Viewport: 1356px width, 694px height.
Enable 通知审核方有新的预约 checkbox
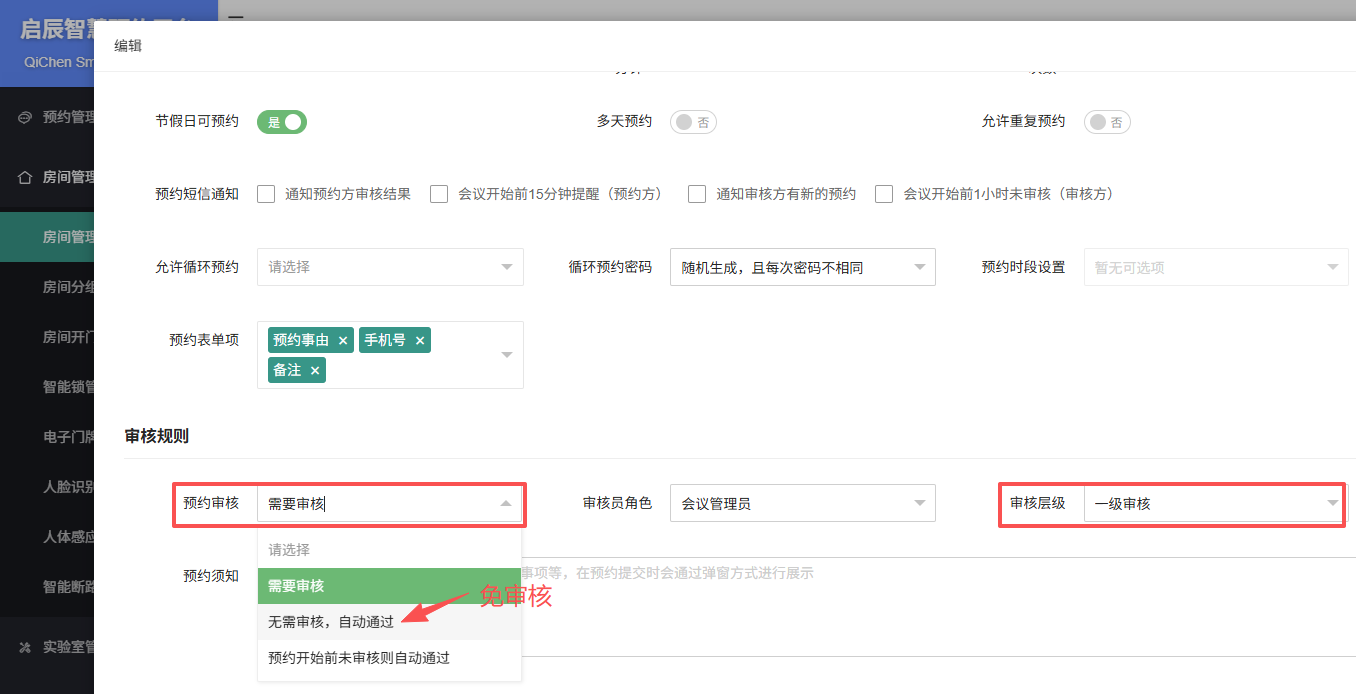coord(697,194)
